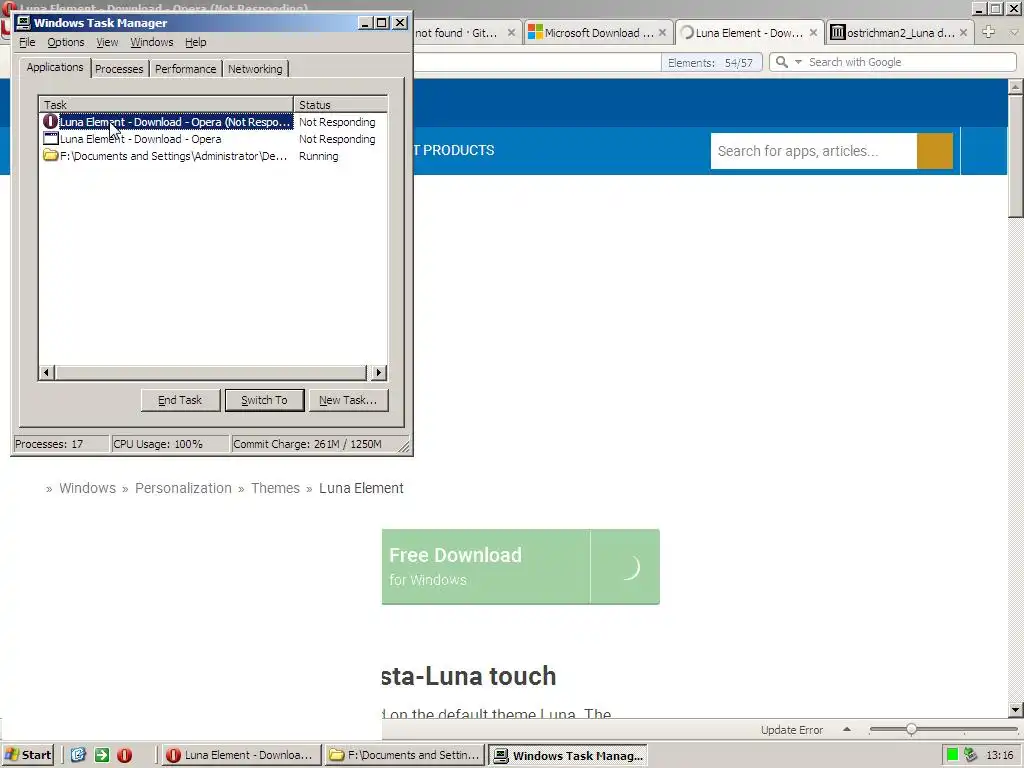Click the Elements 54/57 progress indicator
This screenshot has height=768, width=1024.
(x=711, y=63)
